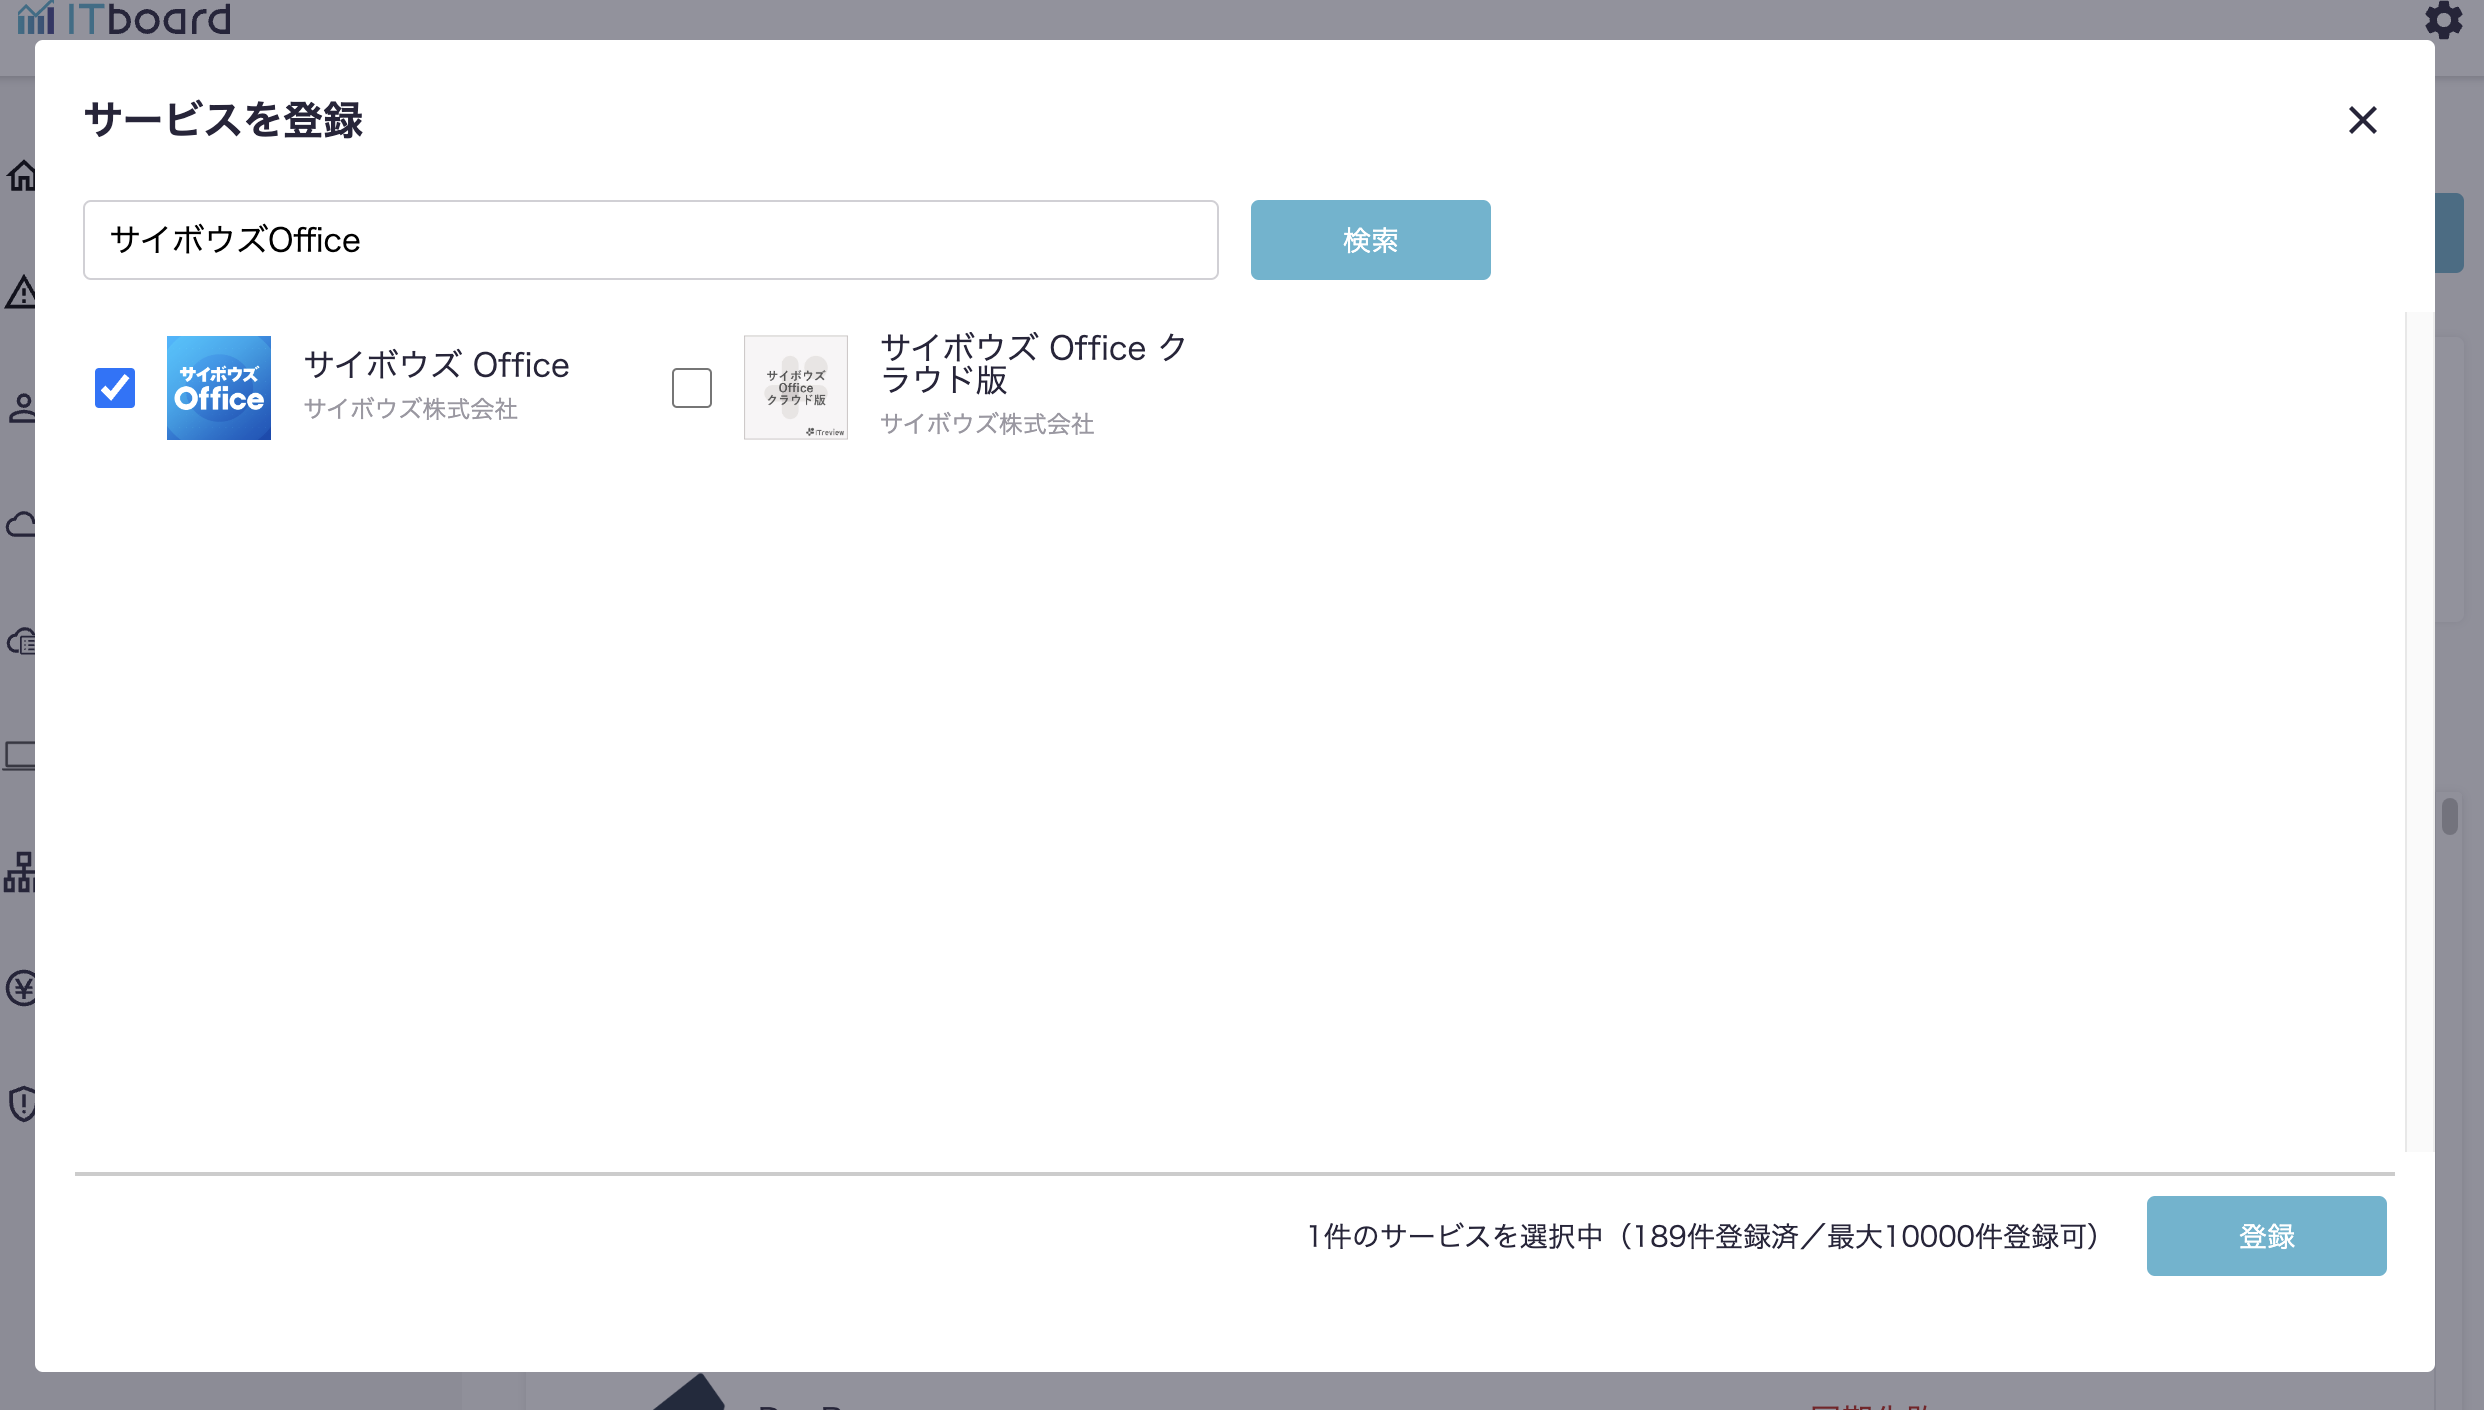Go to home via house sidebar icon

pos(20,176)
